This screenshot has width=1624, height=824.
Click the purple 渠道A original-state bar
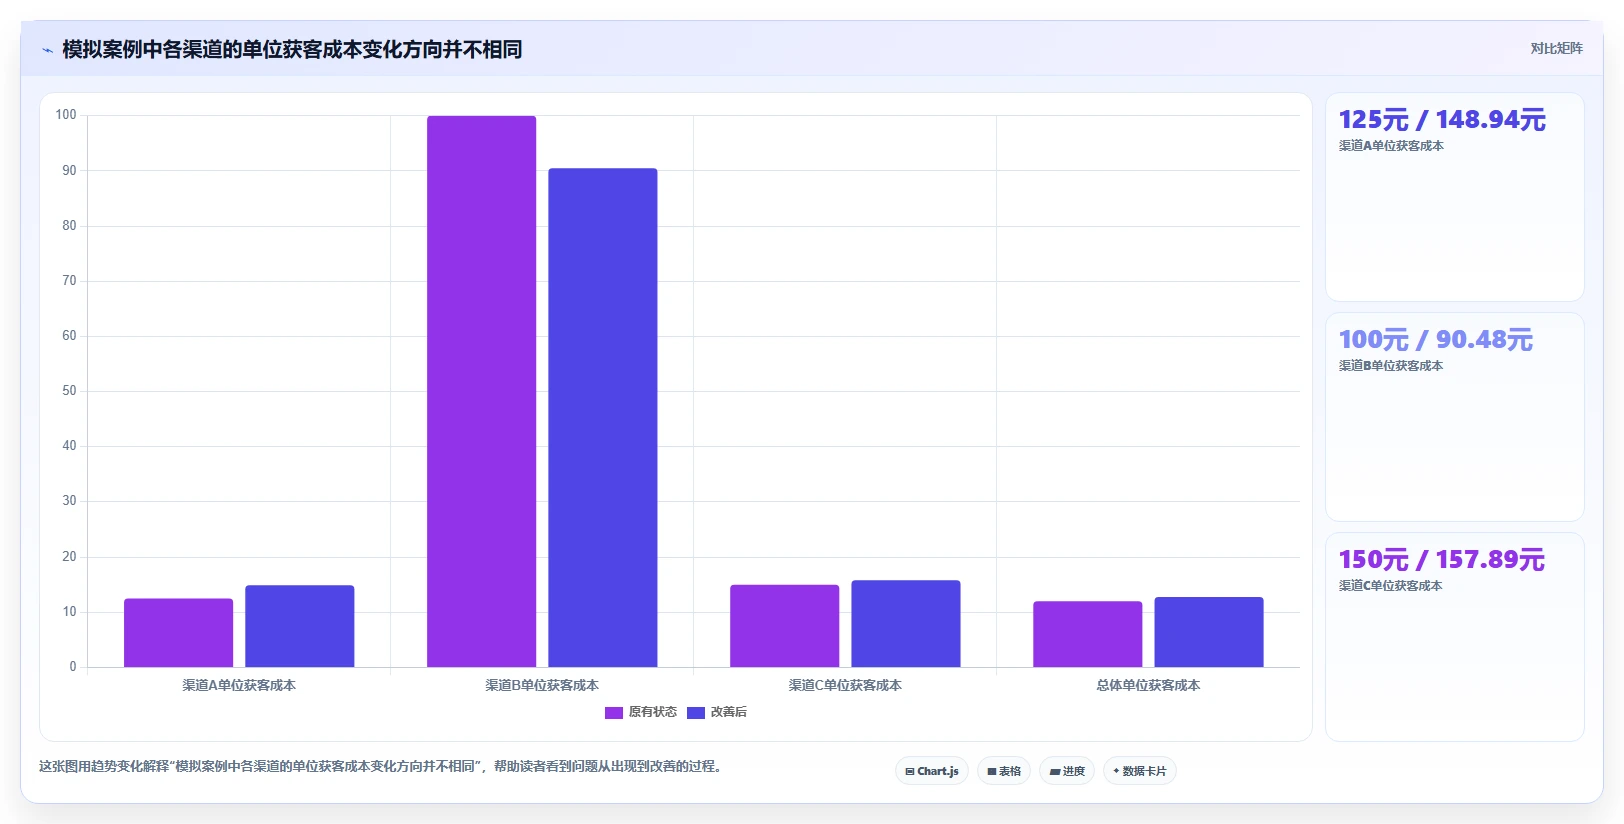coord(178,633)
